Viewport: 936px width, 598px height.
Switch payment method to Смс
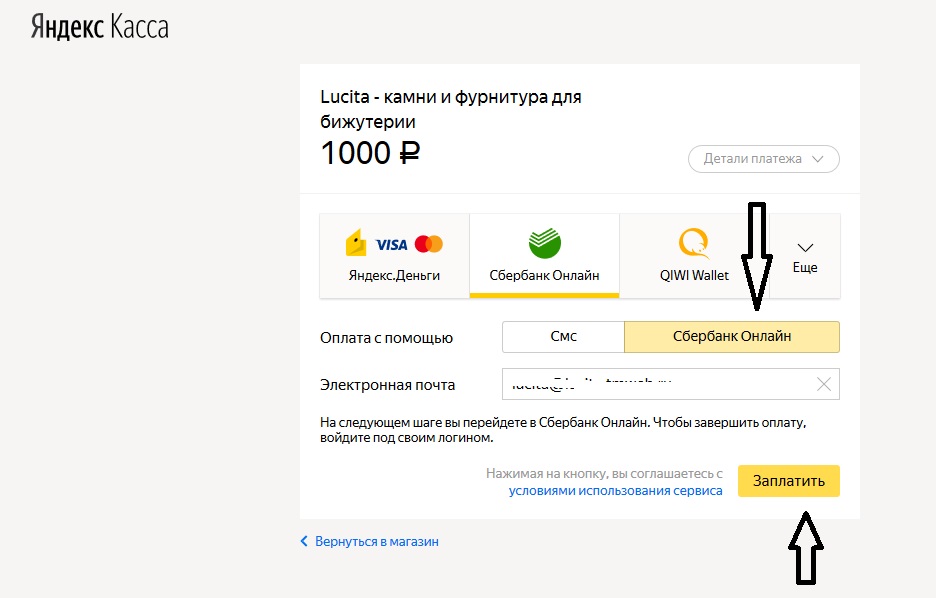click(563, 337)
